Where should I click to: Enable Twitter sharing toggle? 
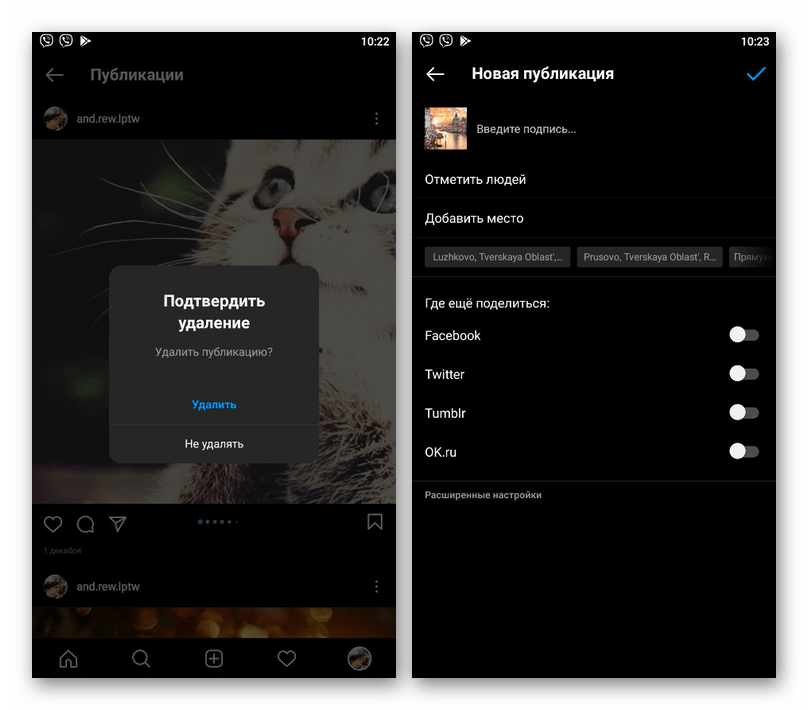(x=744, y=374)
